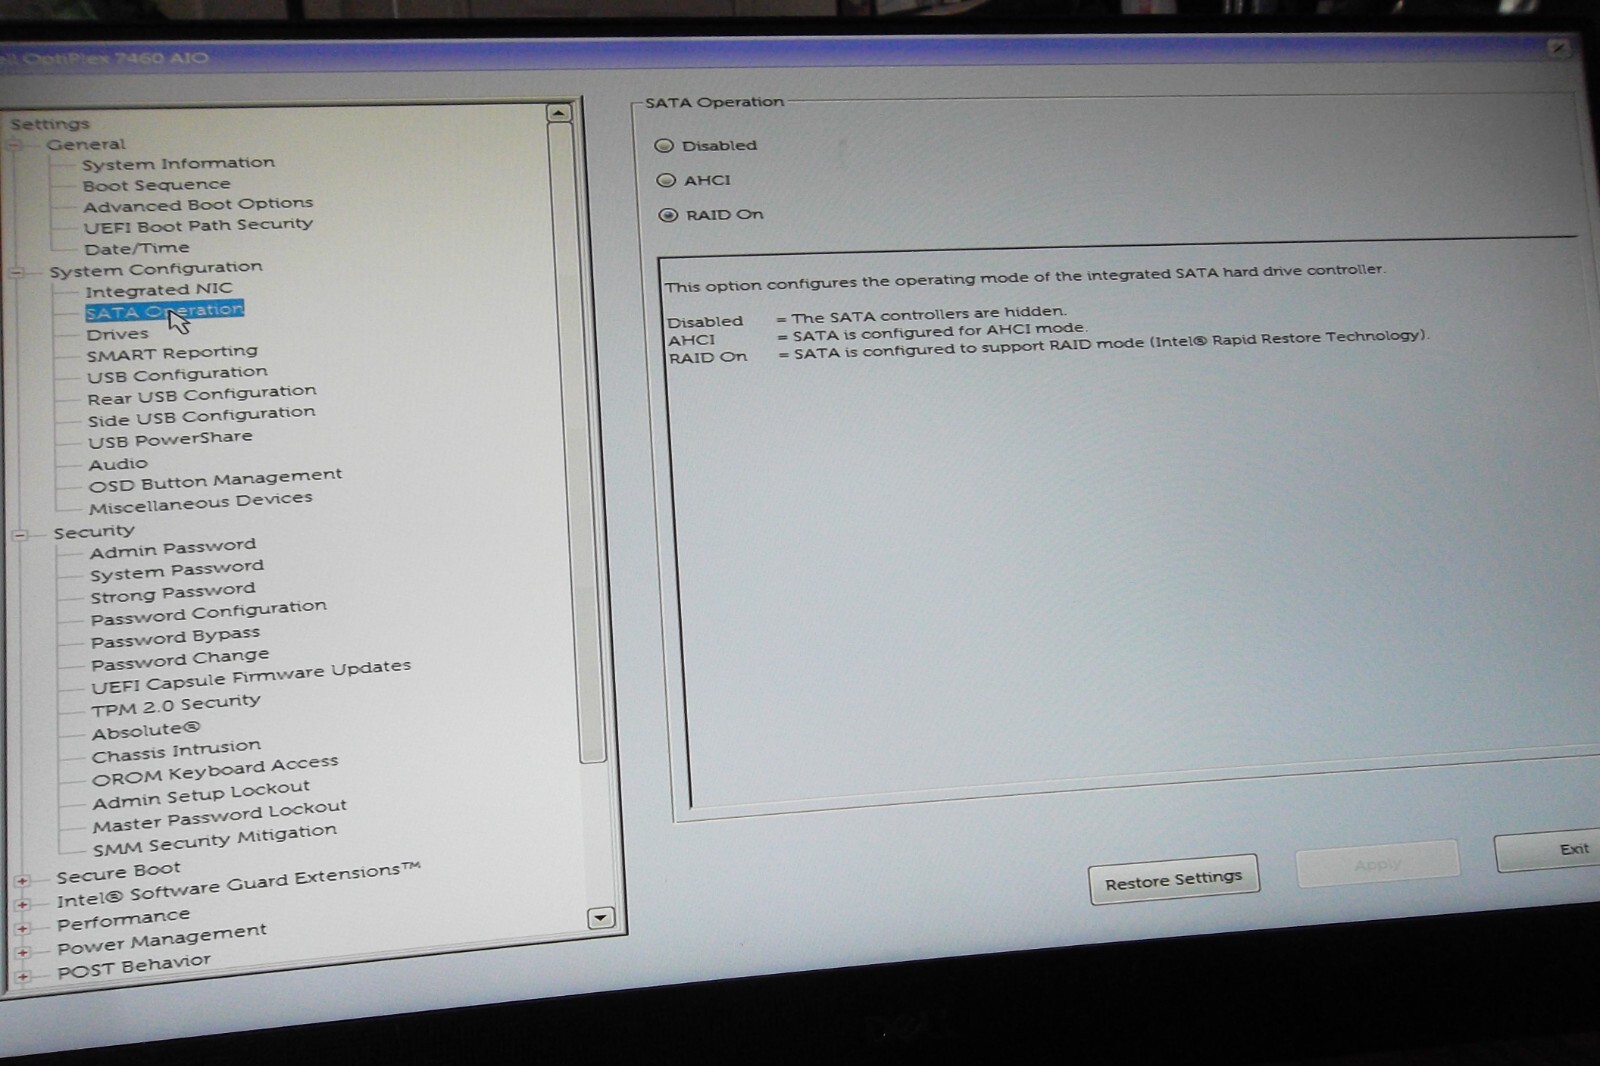Click the Apply button
The width and height of the screenshot is (1600, 1066).
(x=1377, y=864)
